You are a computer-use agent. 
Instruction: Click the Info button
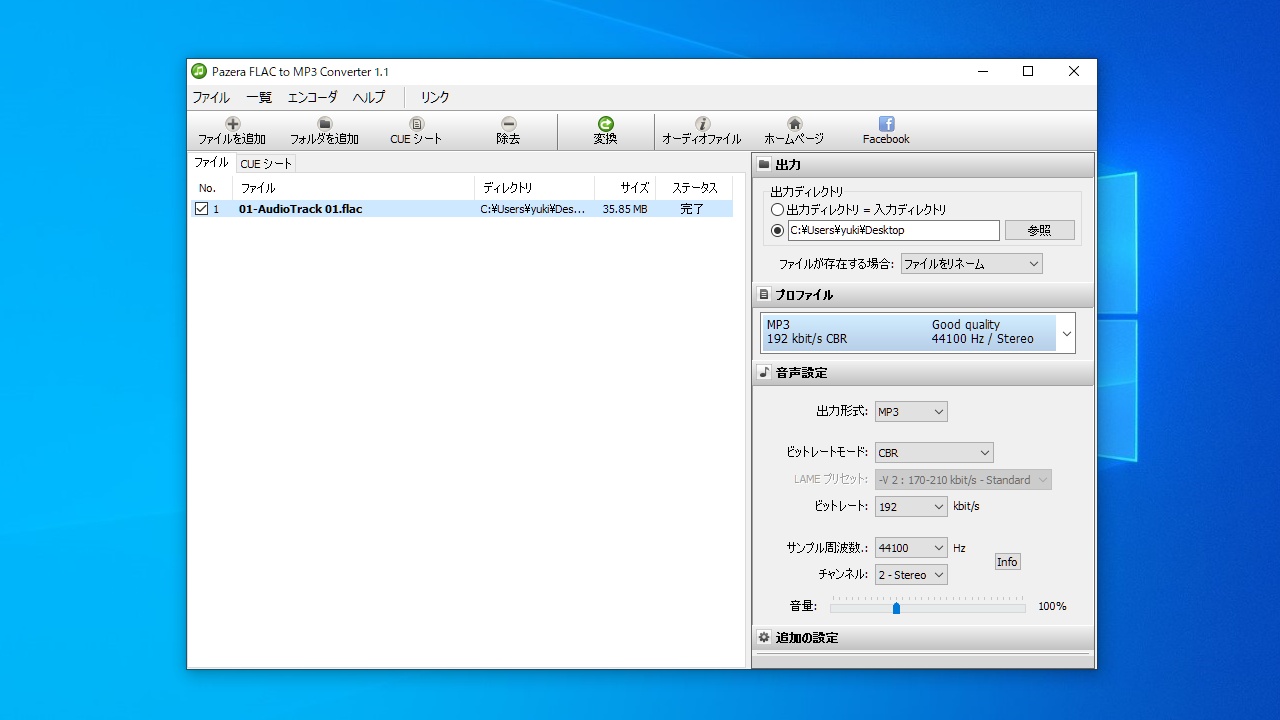(1007, 562)
